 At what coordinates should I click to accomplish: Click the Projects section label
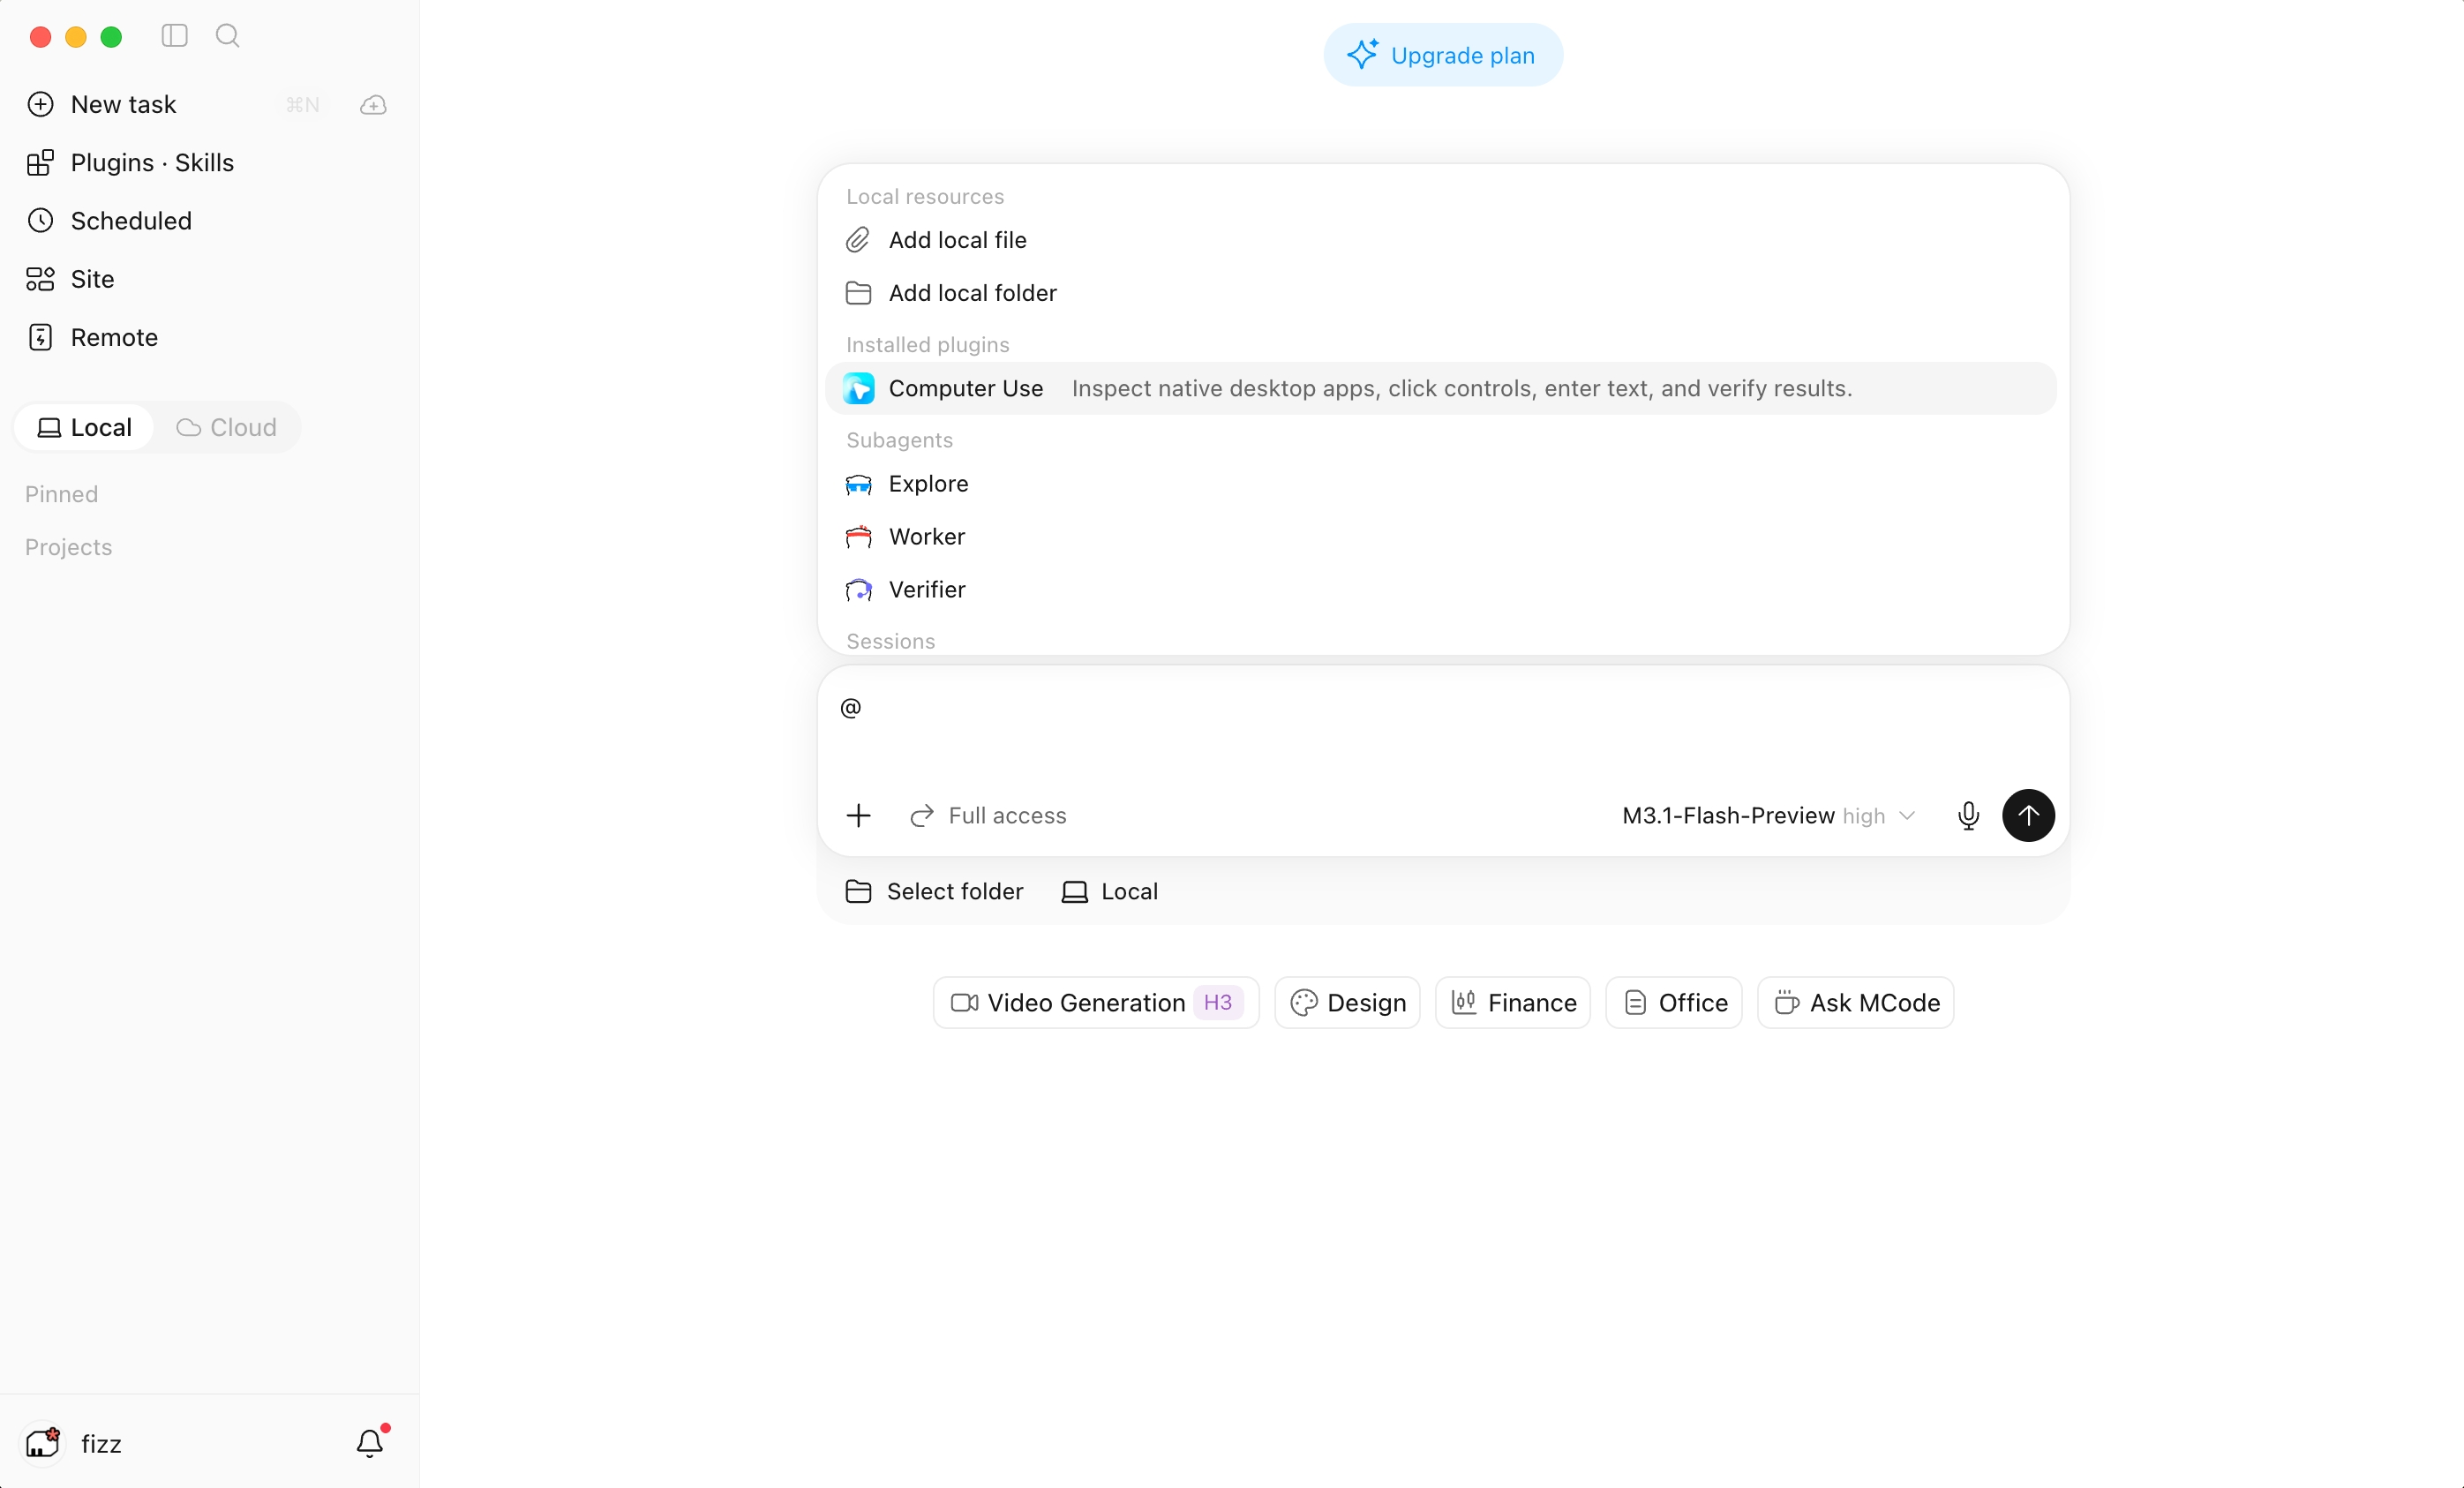pyautogui.click(x=68, y=547)
